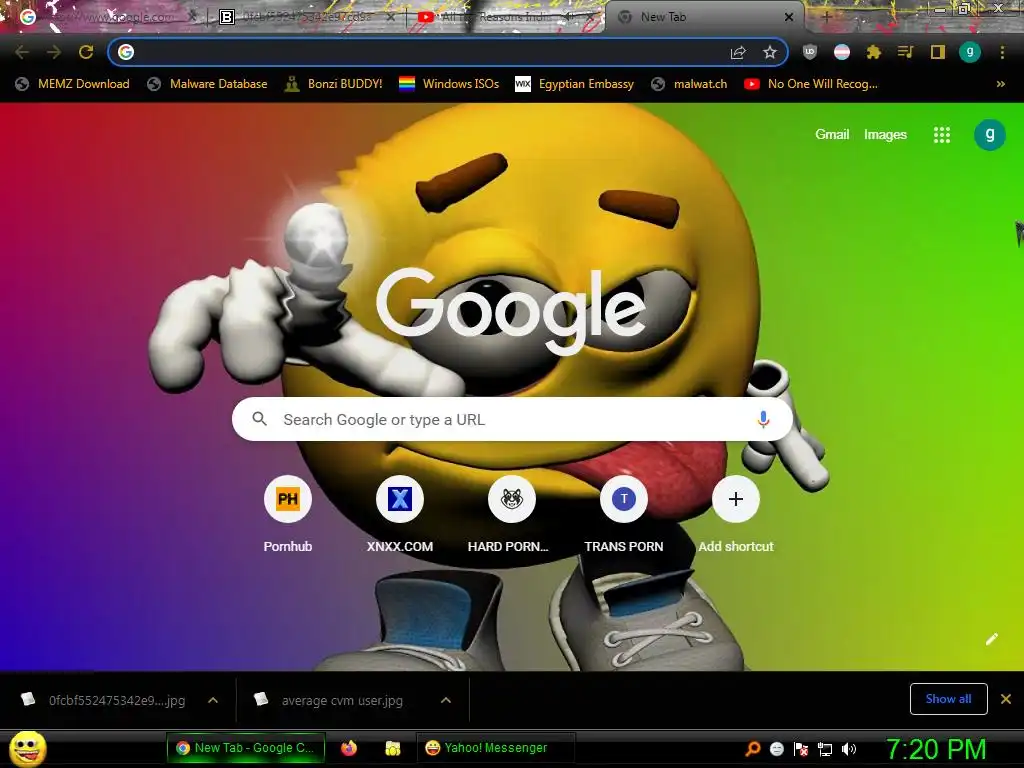1024x768 pixels.
Task: Expand options for average cvm user.jpg download
Action: click(x=446, y=700)
